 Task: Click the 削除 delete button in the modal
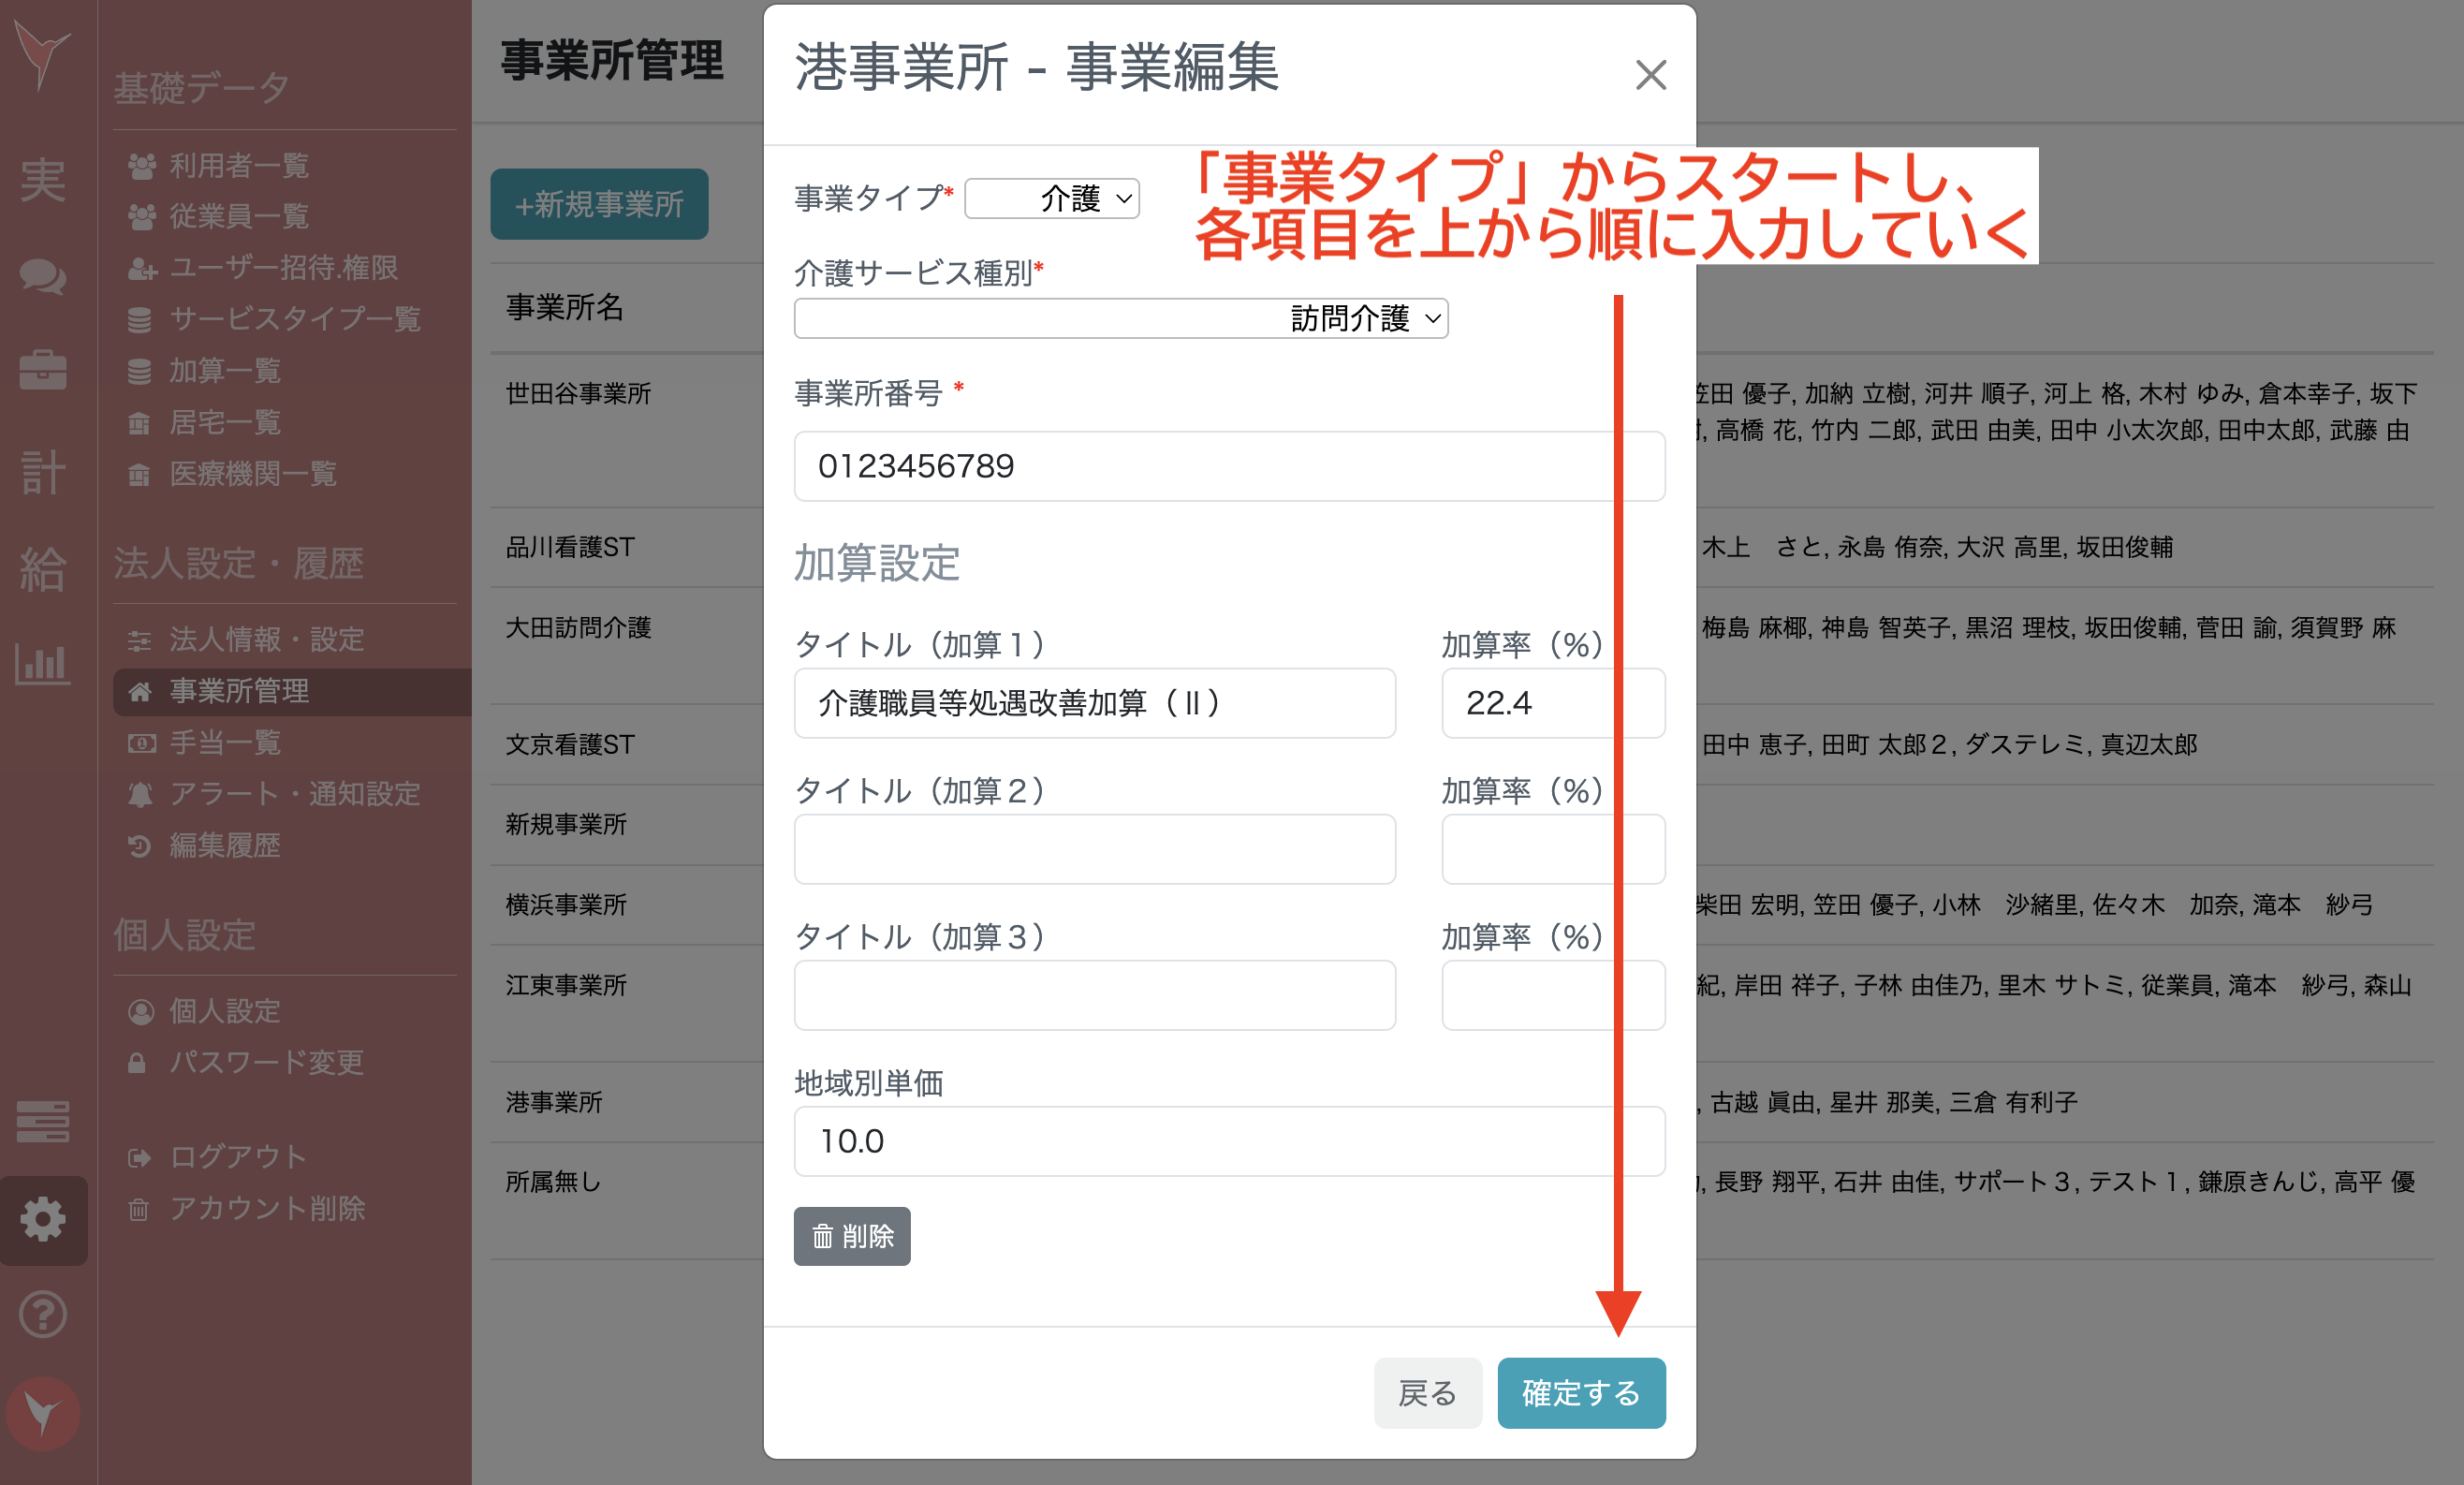coord(851,1236)
